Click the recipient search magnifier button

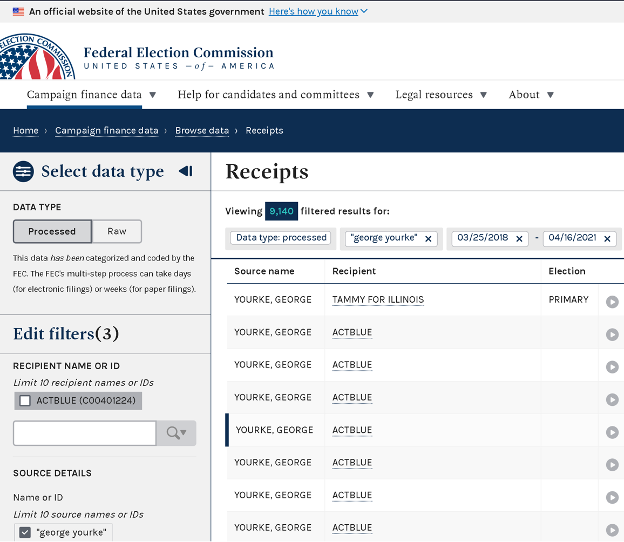click(x=176, y=433)
